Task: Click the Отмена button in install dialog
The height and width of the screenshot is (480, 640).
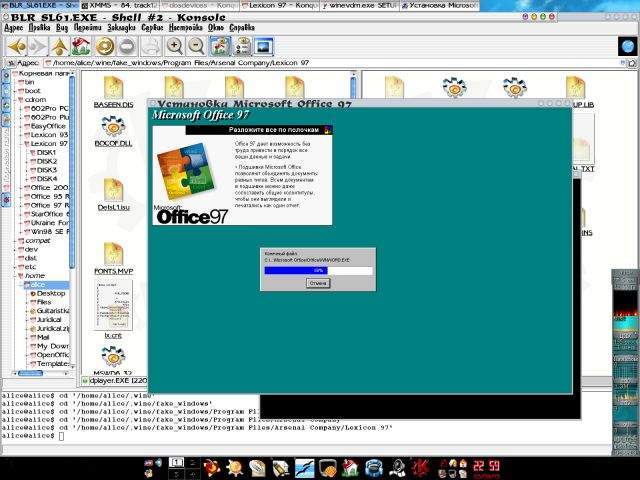Action: (x=318, y=283)
